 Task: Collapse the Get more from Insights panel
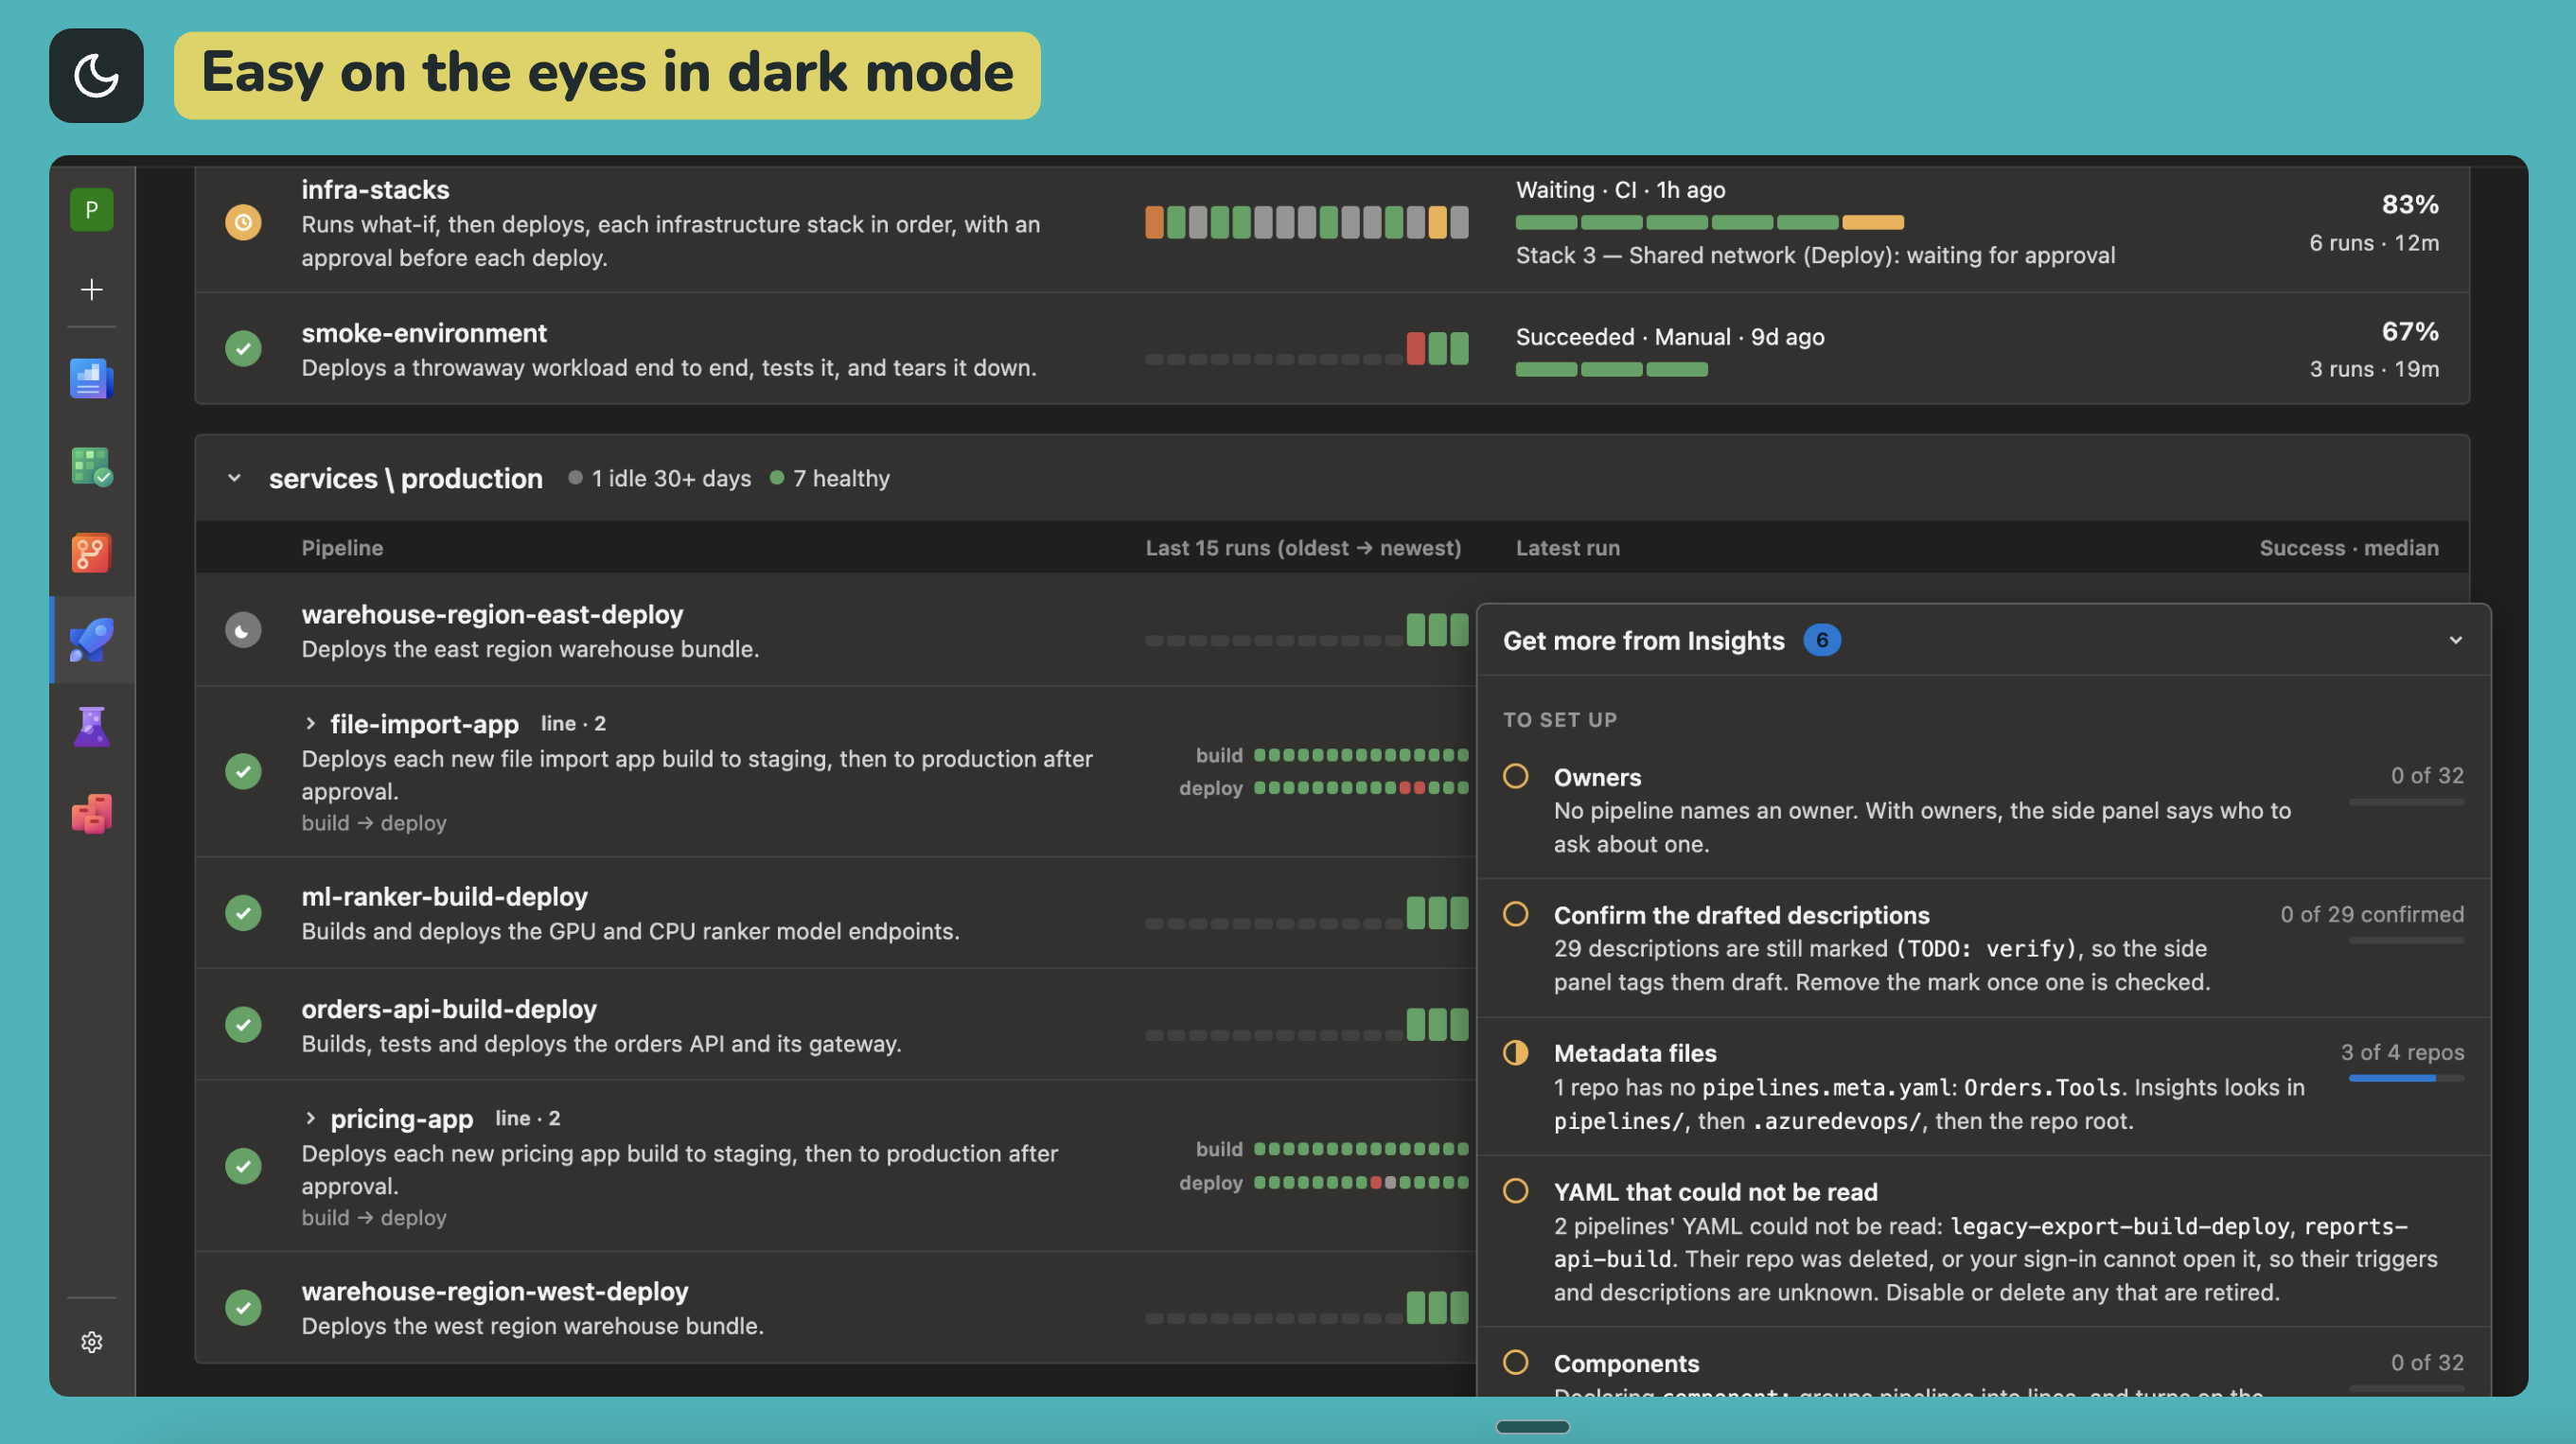[x=2456, y=640]
